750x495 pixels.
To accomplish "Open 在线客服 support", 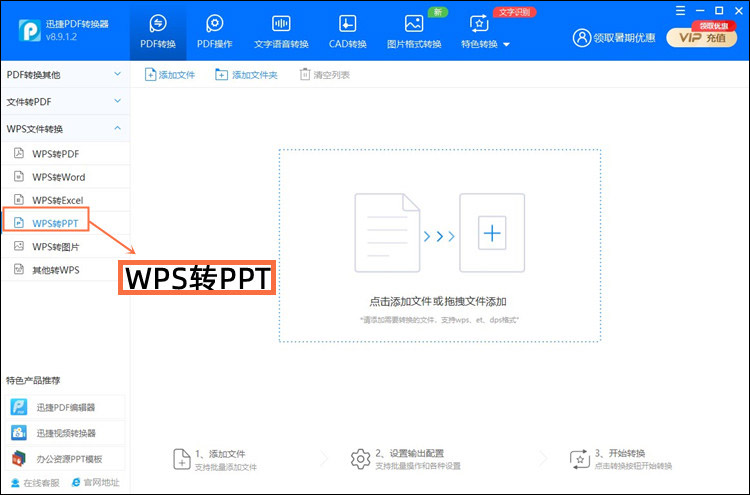I will point(35,483).
